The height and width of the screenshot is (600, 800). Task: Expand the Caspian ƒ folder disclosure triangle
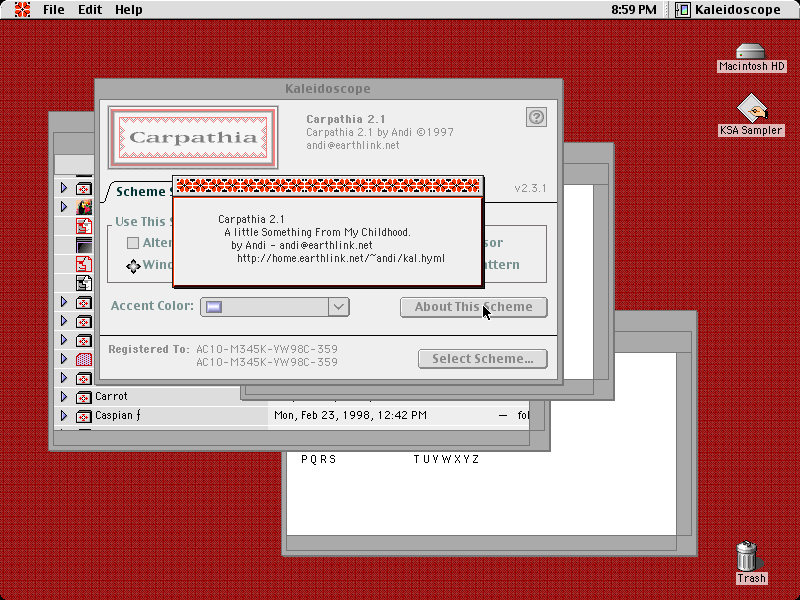64,416
